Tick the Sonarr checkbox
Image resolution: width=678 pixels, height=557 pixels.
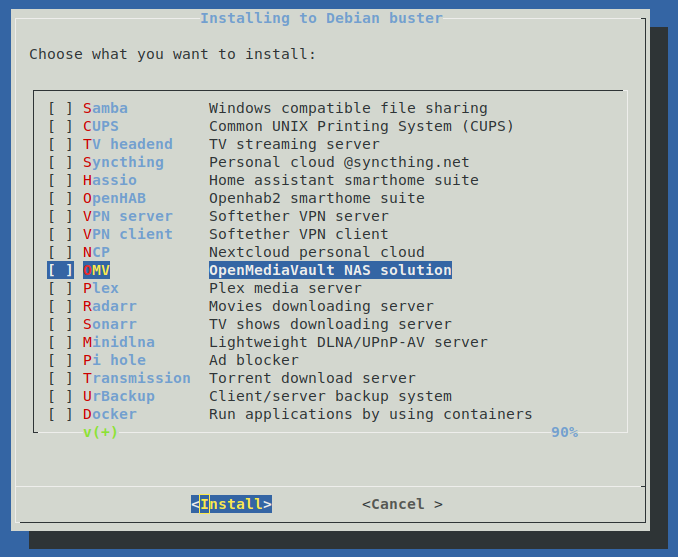[61, 324]
